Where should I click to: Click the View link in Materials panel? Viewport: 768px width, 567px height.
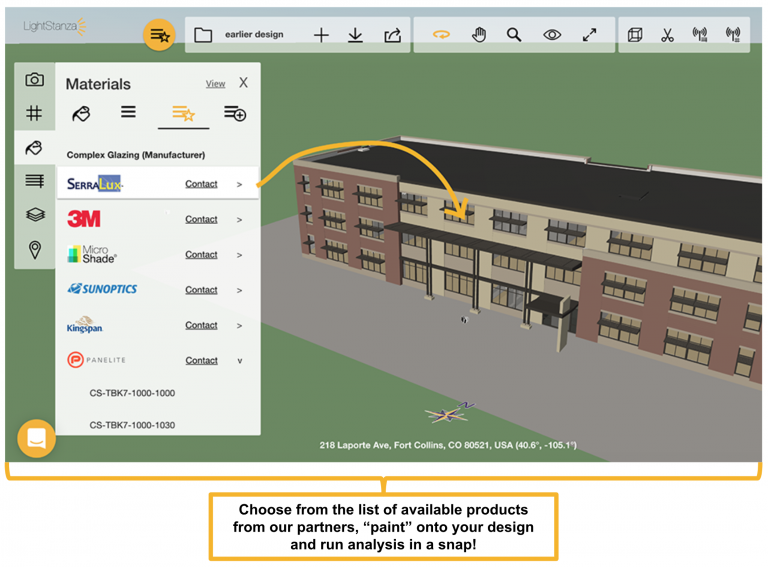(x=215, y=84)
